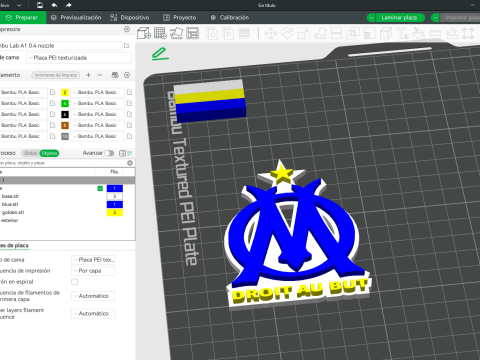This screenshot has width=480, height=360.
Task: Open filament settings gear icon
Action: click(x=127, y=75)
